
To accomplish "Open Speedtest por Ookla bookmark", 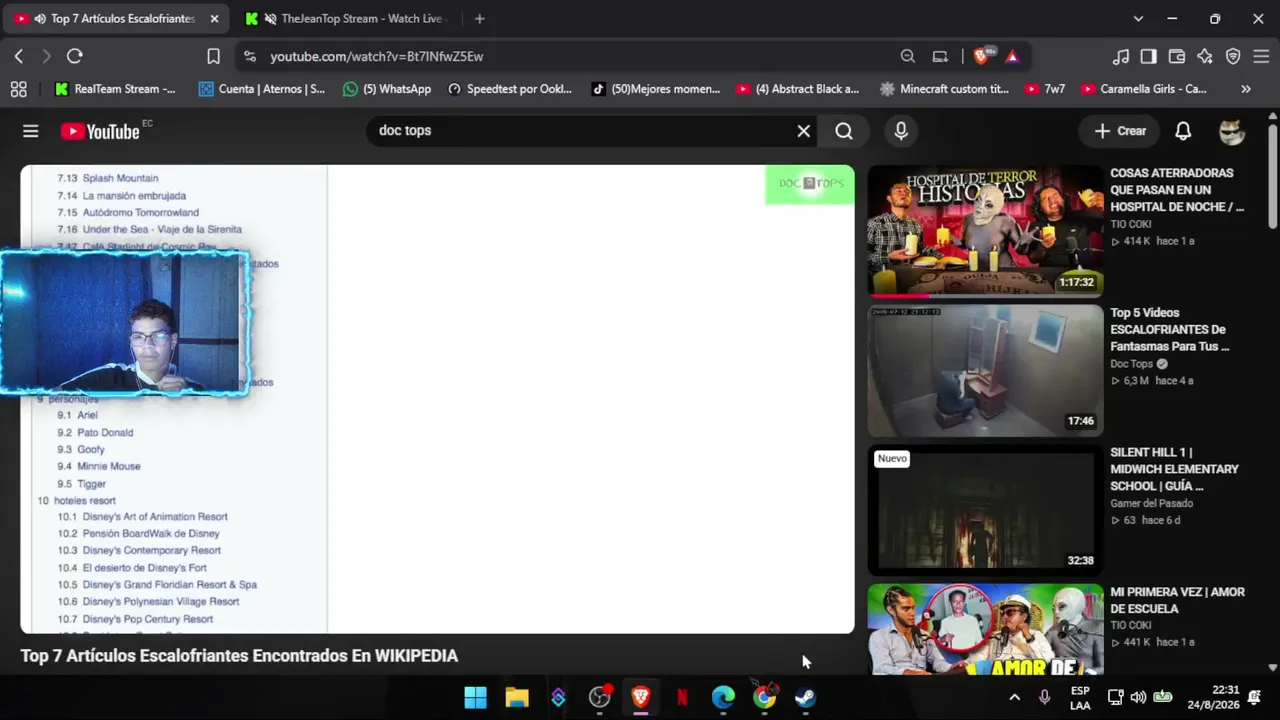I will [510, 89].
